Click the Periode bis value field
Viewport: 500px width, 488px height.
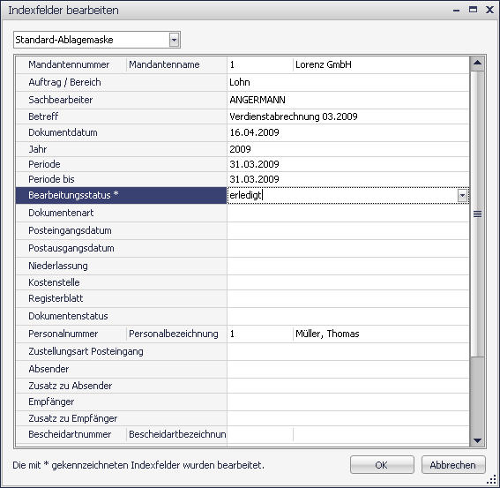[x=348, y=179]
